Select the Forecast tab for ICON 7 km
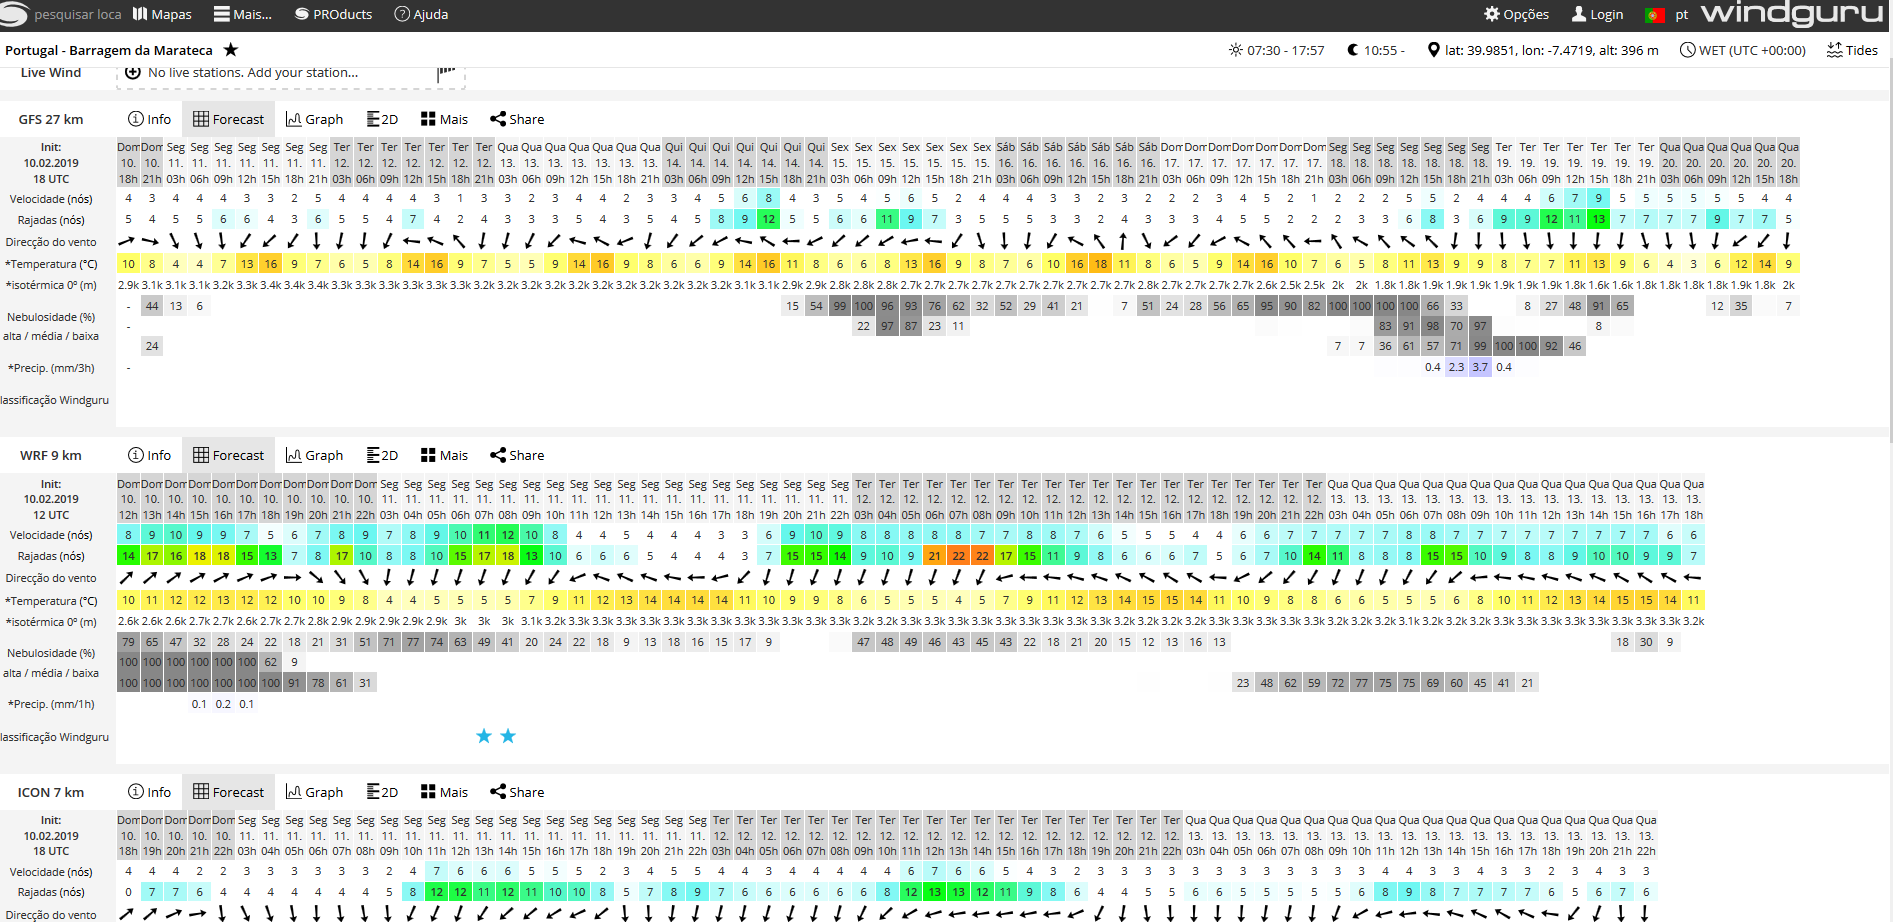The image size is (1893, 922). (x=228, y=792)
